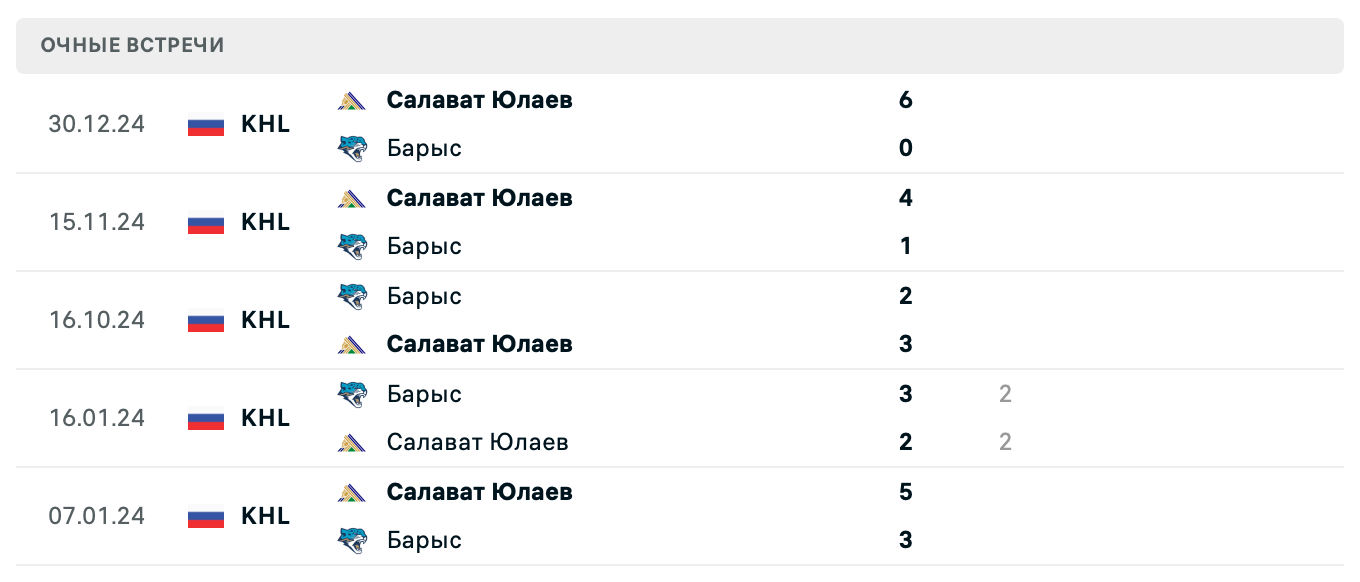Click the Салават Юлаев crest in the 07.01.24 game
This screenshot has width=1360, height=582.
pyautogui.click(x=352, y=491)
